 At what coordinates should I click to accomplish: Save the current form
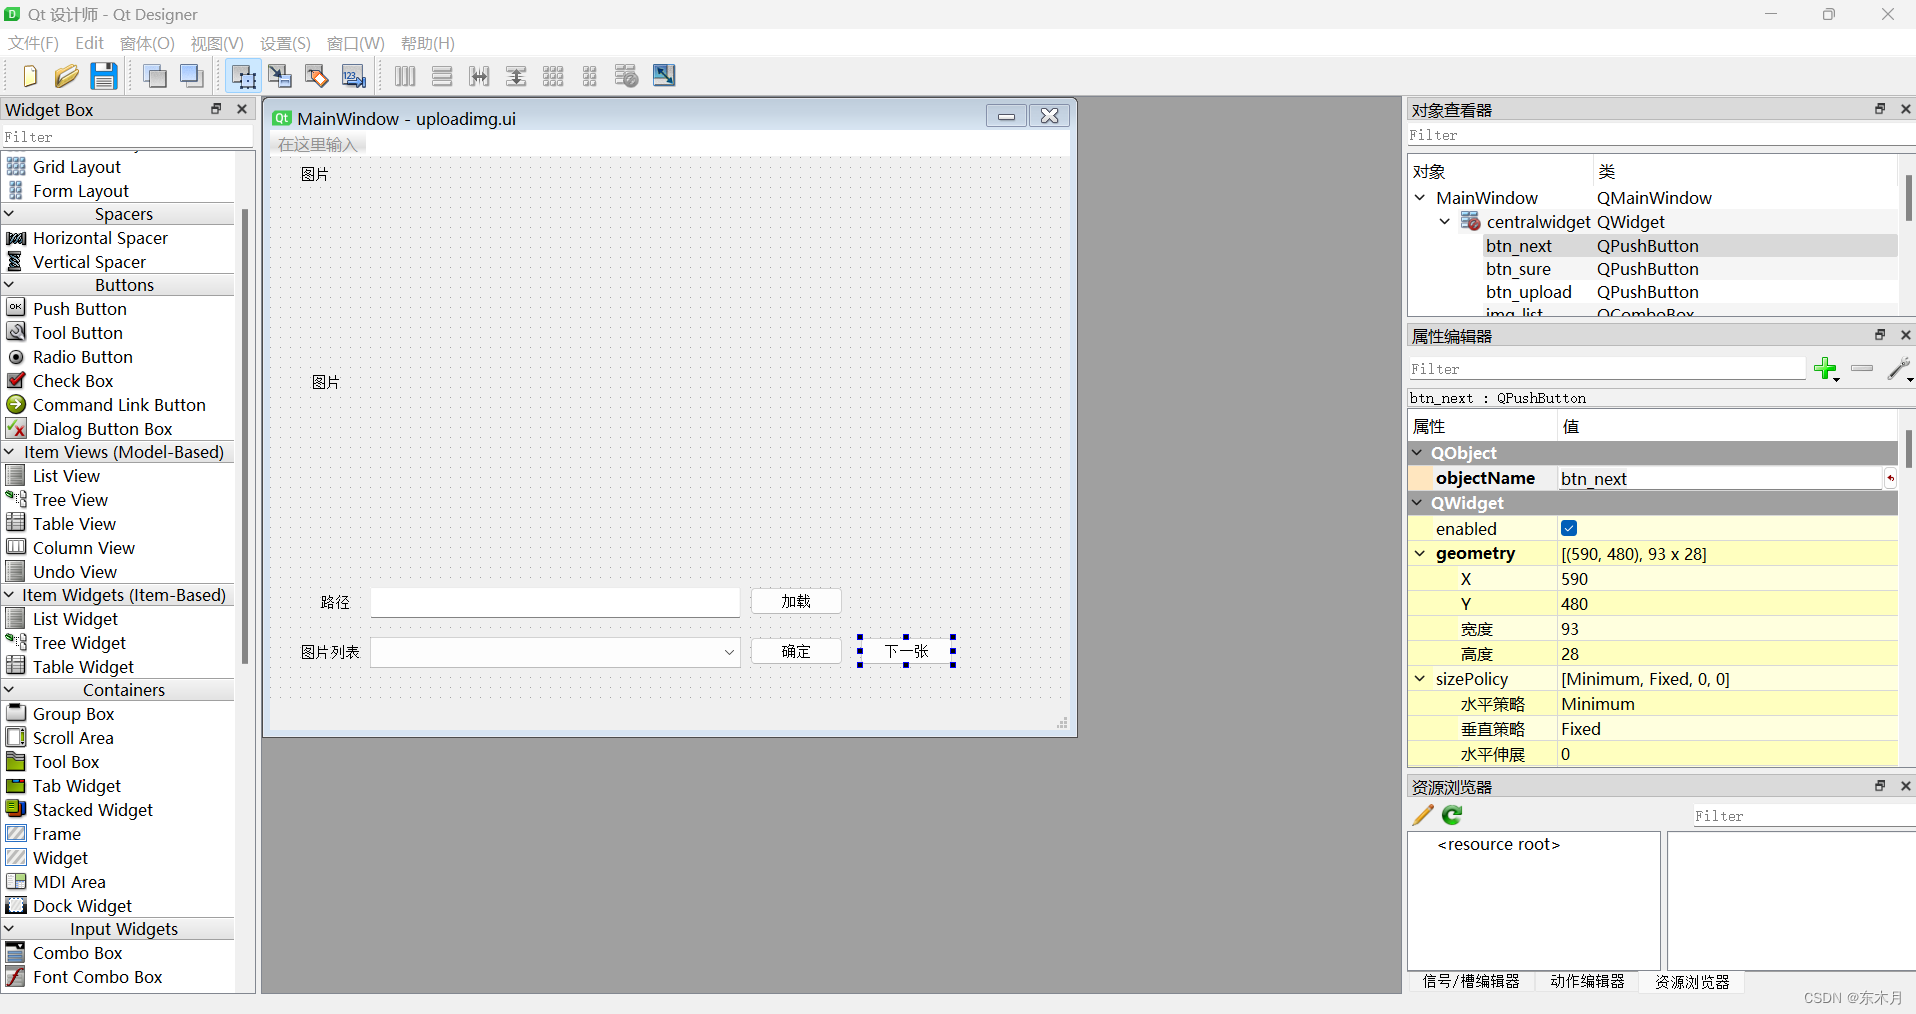point(103,76)
